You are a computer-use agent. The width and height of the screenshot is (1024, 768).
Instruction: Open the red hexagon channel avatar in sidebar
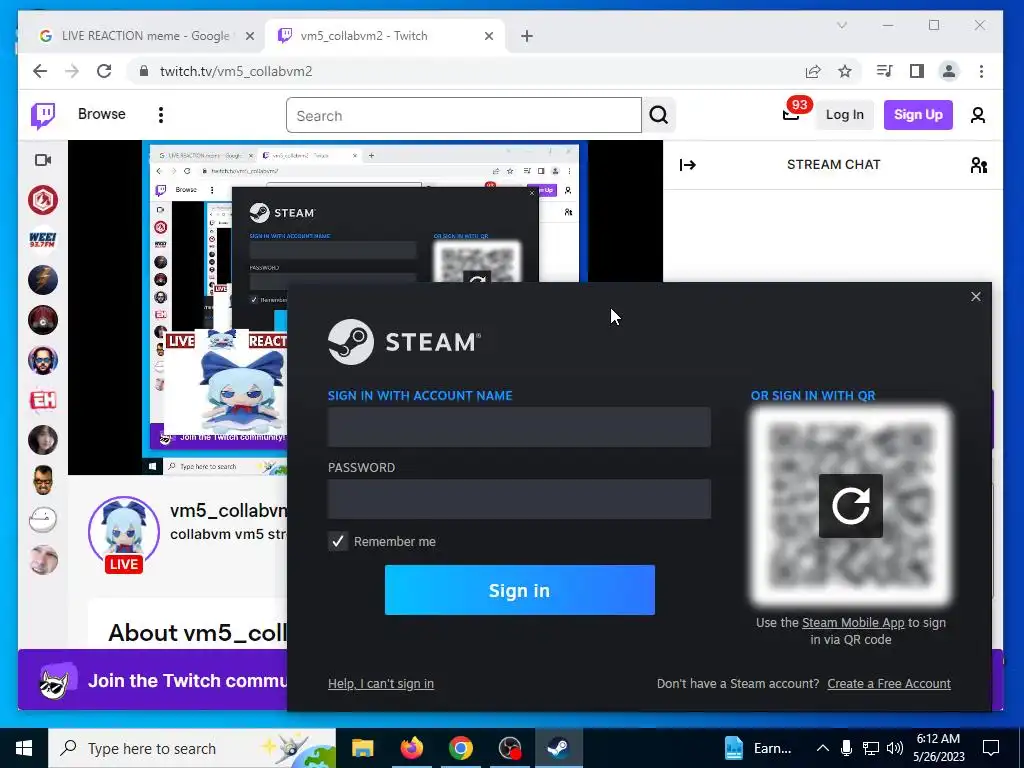(43, 200)
